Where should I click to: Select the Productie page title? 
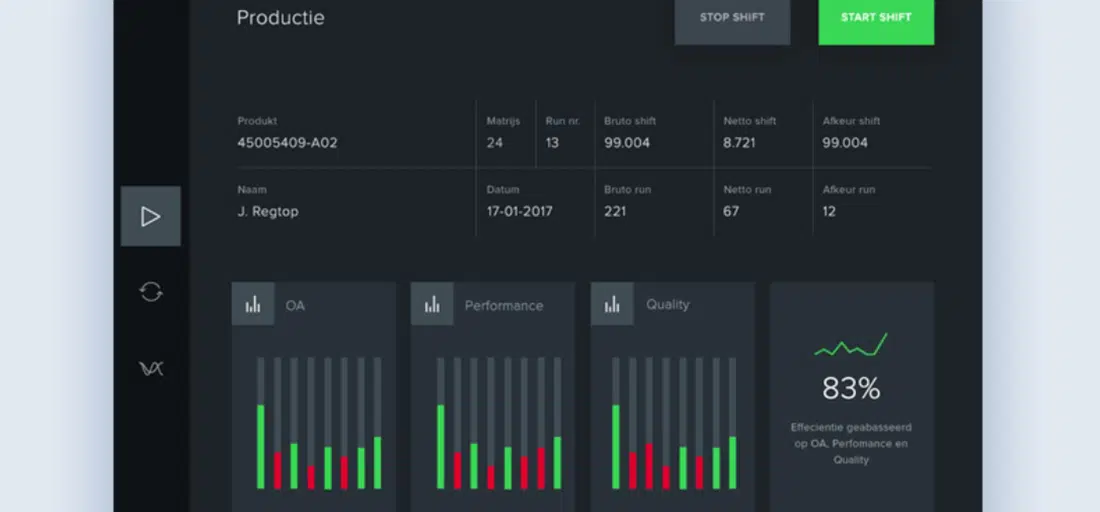[x=280, y=18]
